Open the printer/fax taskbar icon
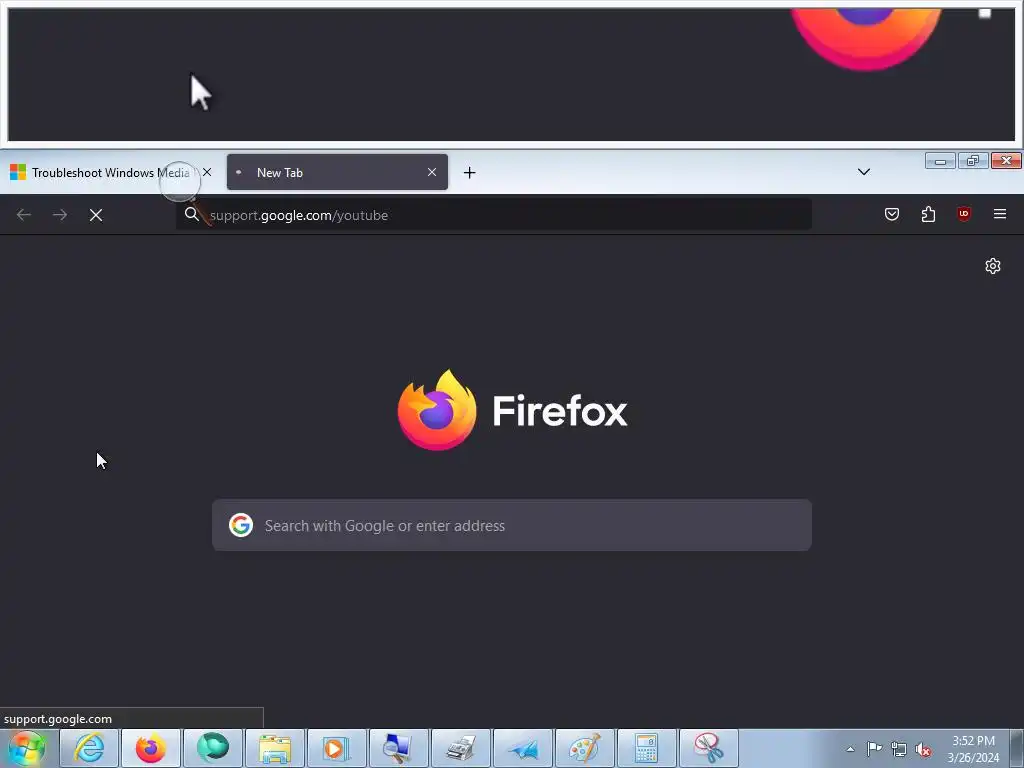Image resolution: width=1024 pixels, height=768 pixels. point(460,748)
